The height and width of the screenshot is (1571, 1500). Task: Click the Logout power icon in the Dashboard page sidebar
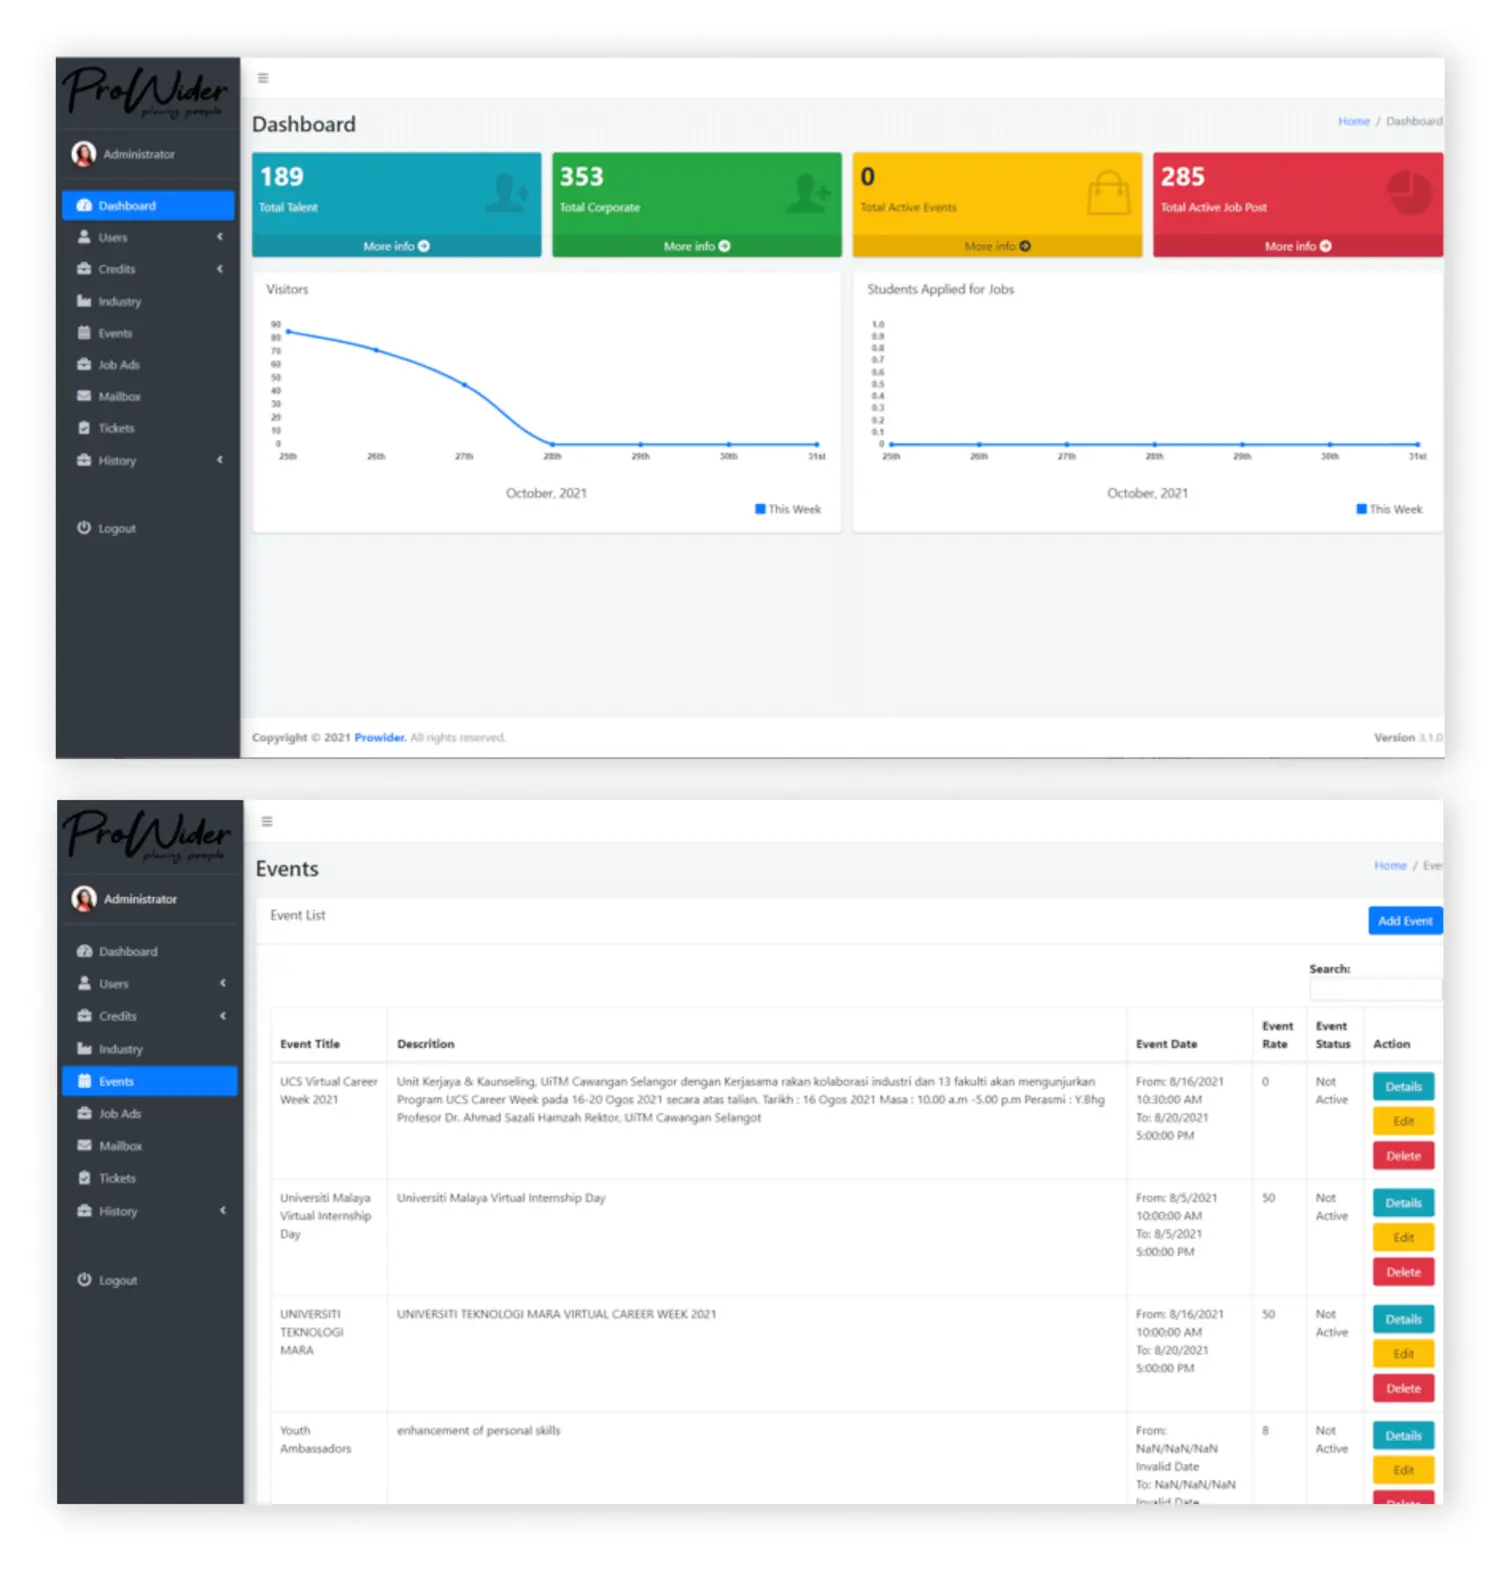(x=84, y=528)
